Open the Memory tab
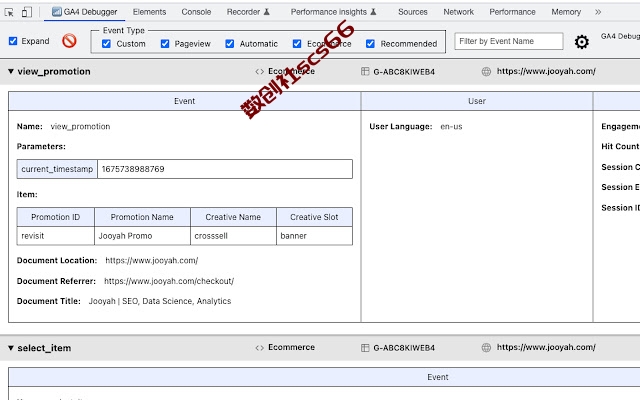640x400 pixels. tap(566, 12)
